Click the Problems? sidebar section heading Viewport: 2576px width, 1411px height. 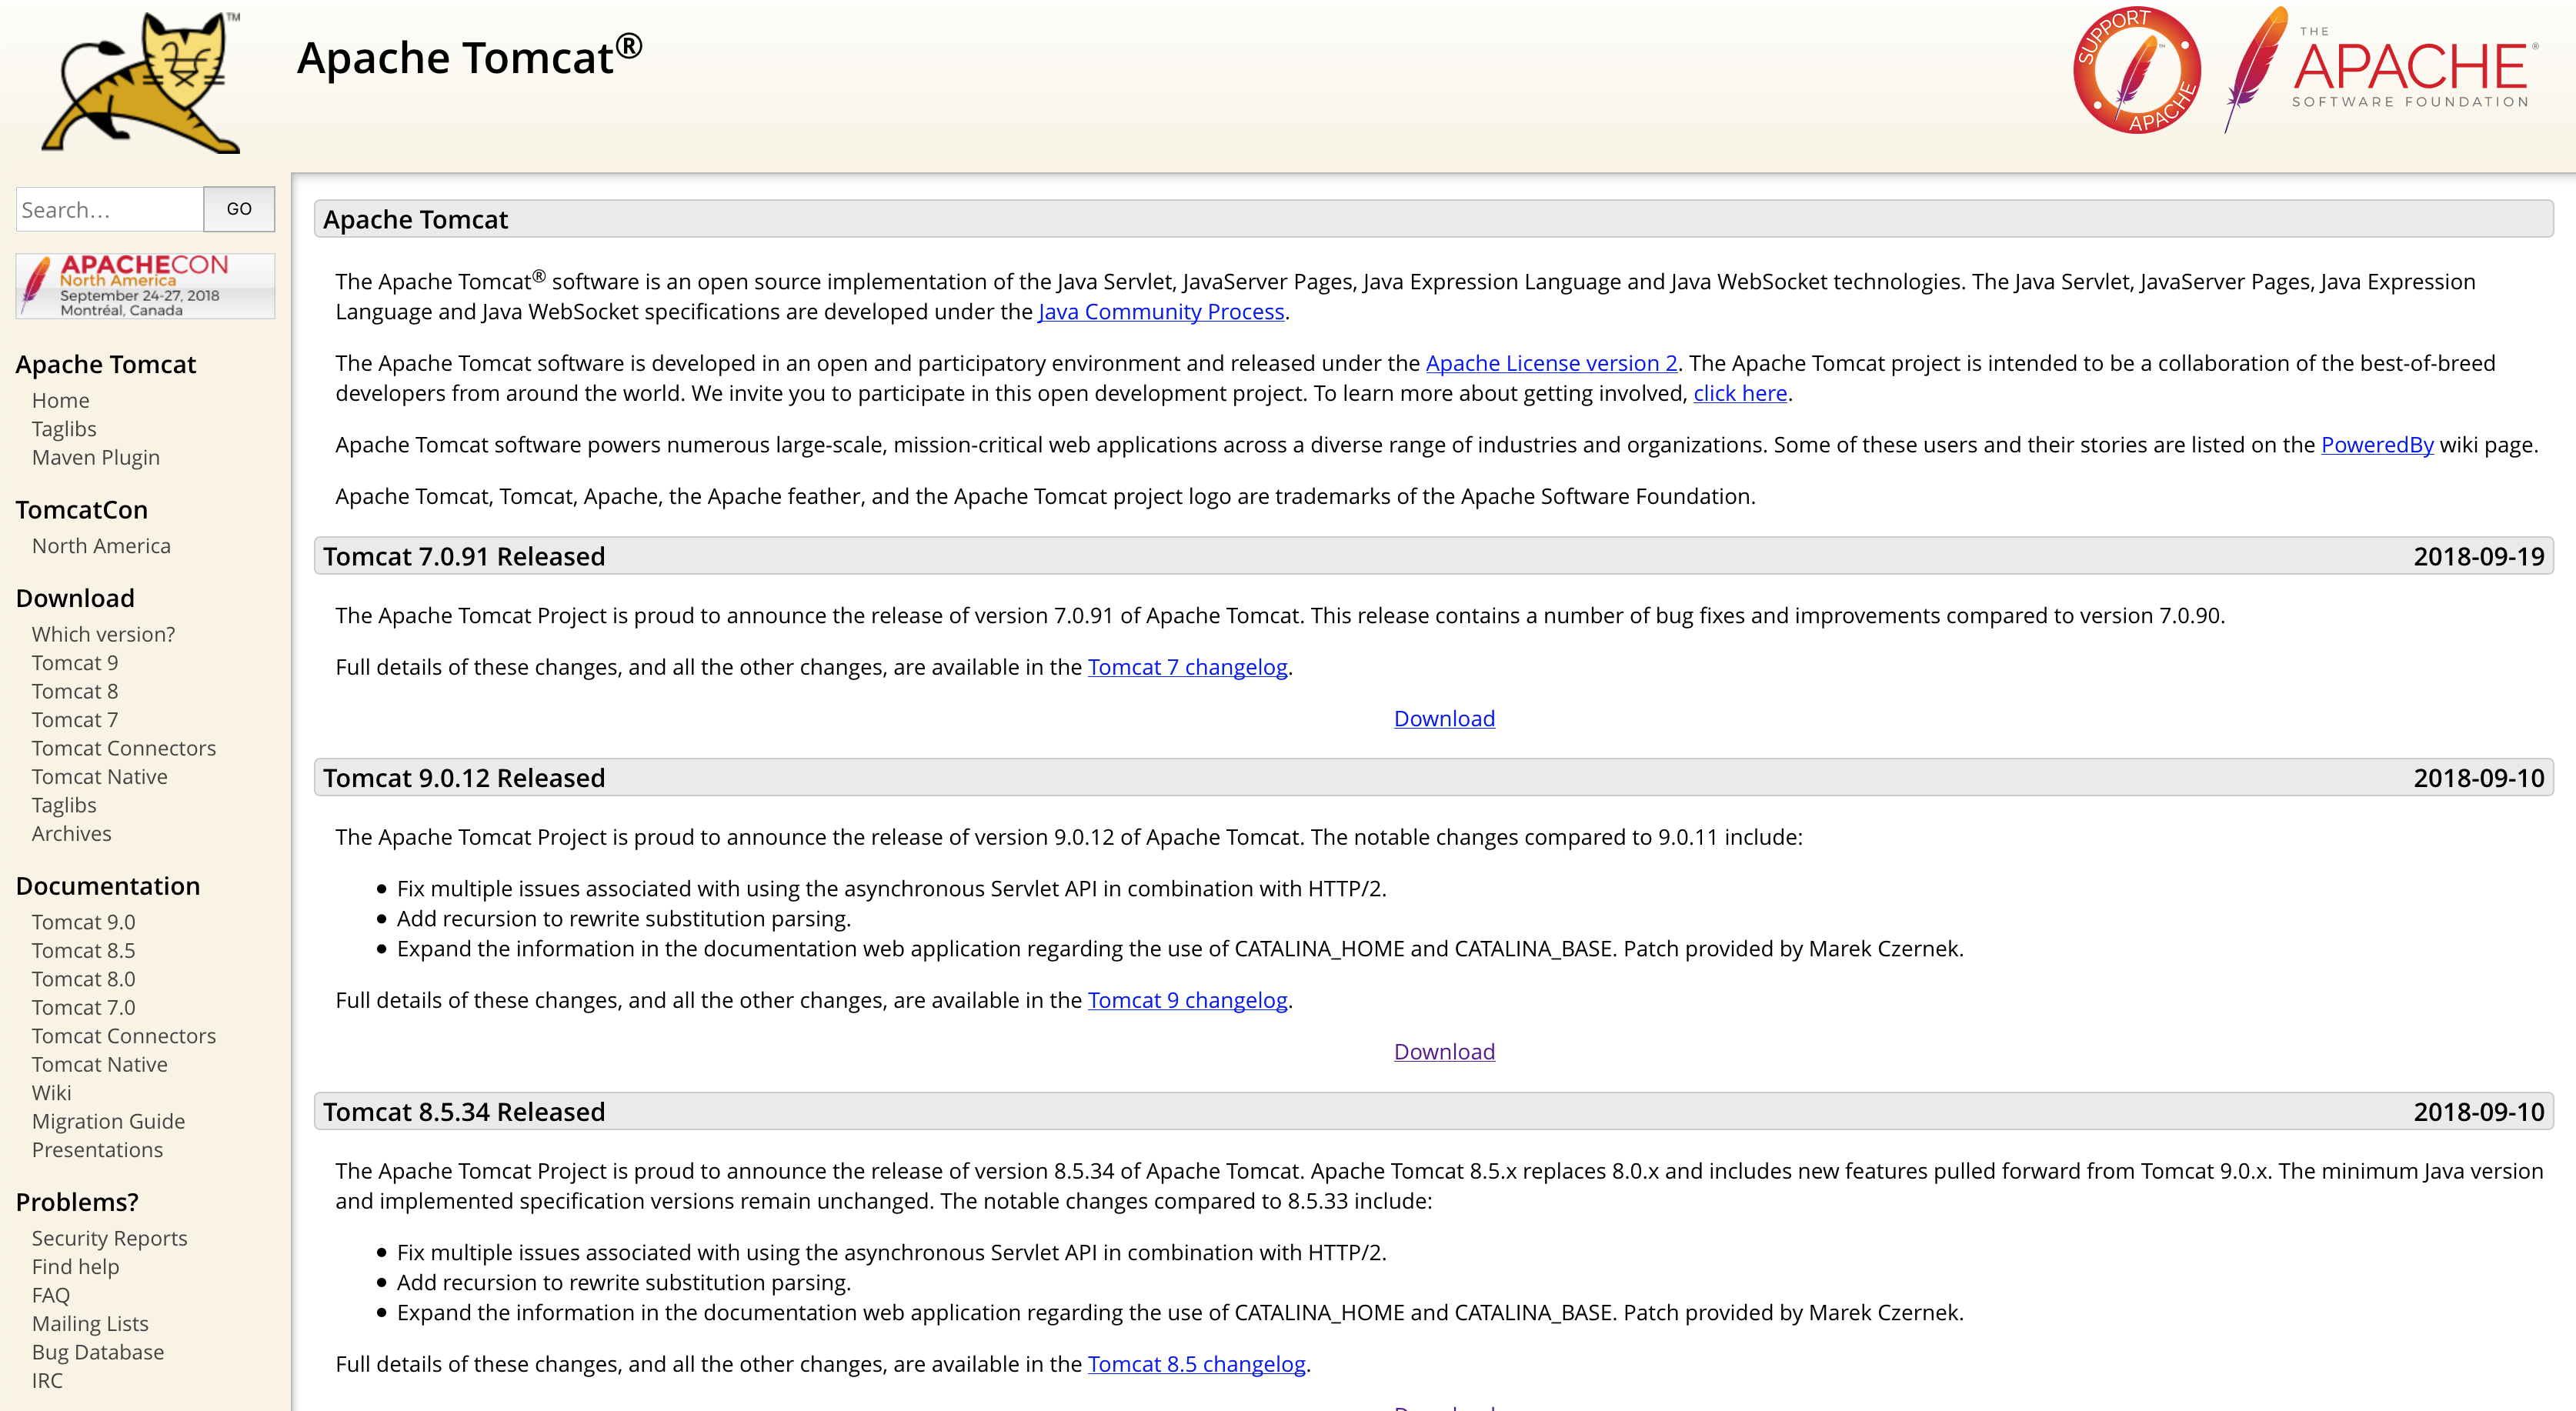click(x=77, y=1202)
